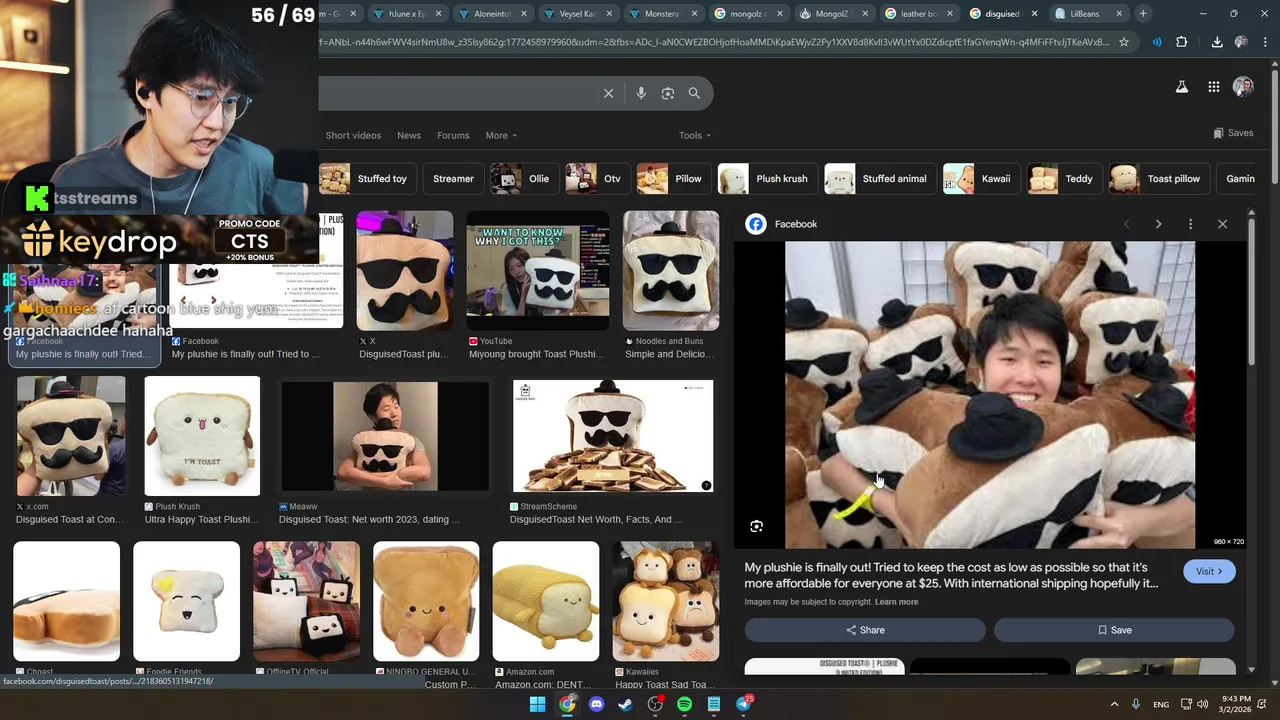The image size is (1280, 720).
Task: Clear the Google search box
Action: (x=608, y=93)
